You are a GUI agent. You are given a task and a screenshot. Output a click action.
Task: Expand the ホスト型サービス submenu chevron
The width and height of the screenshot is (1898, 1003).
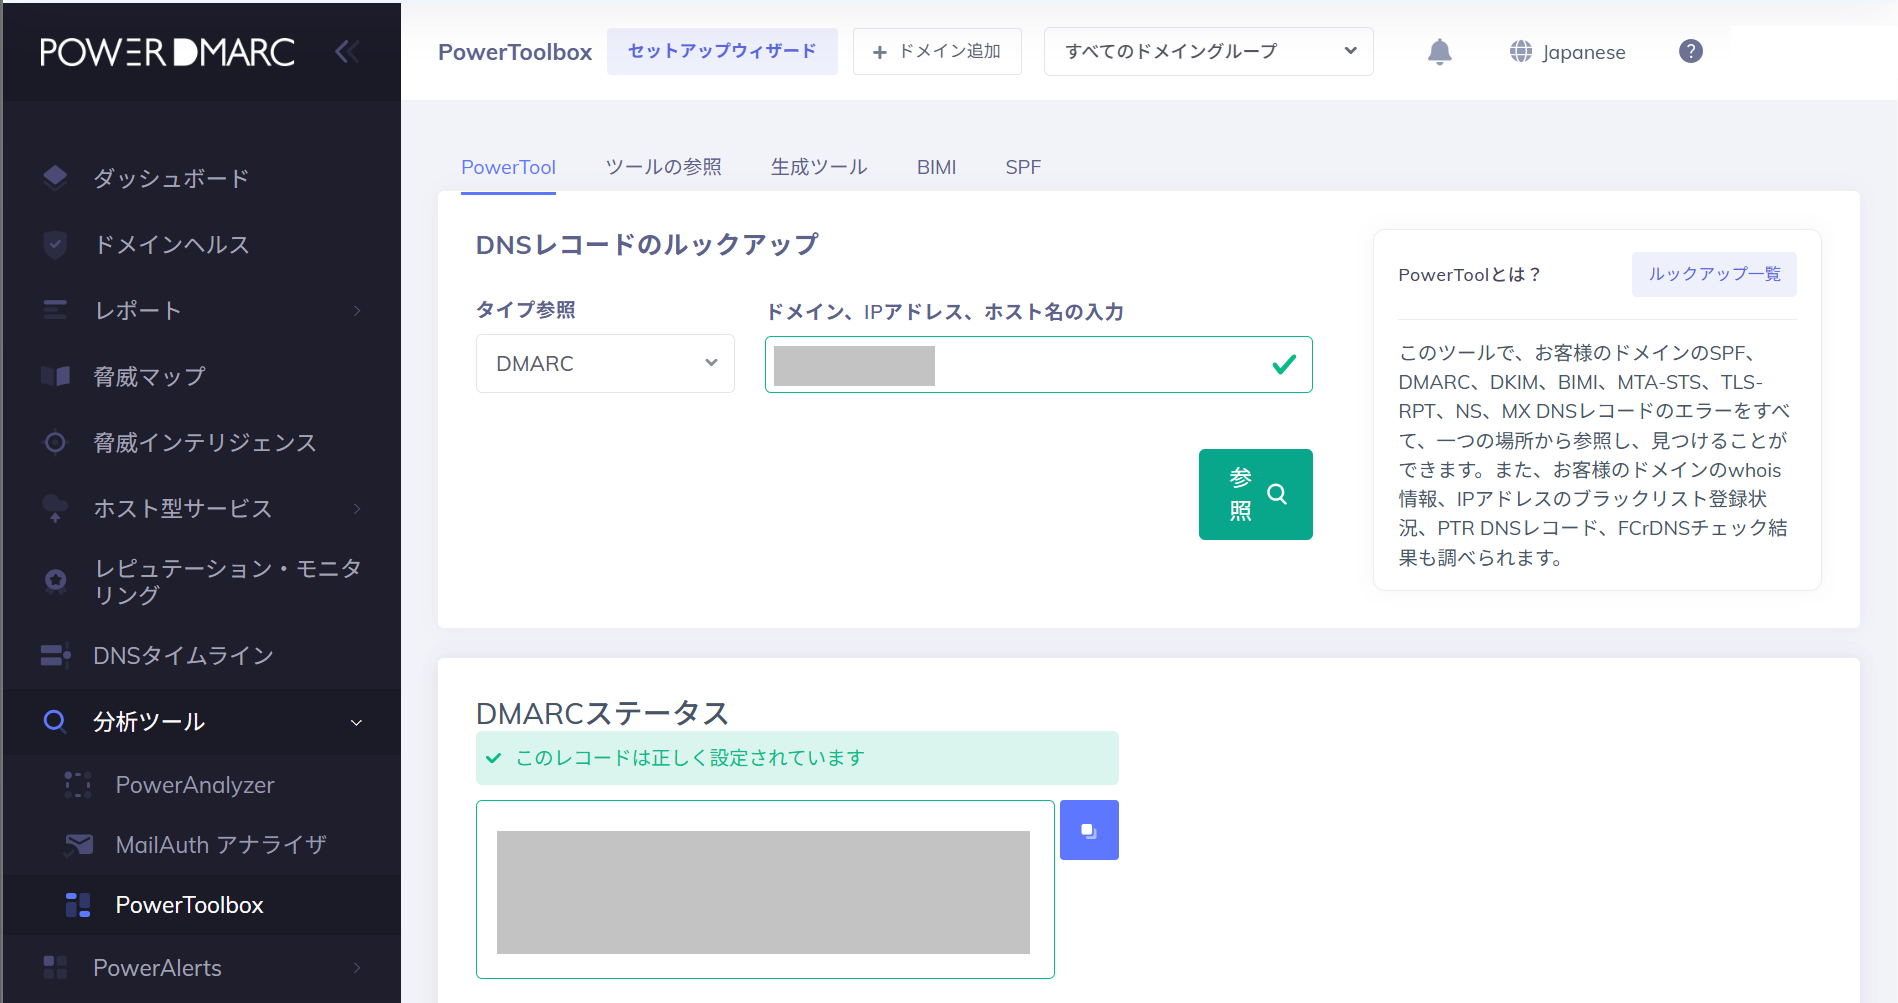pos(357,509)
